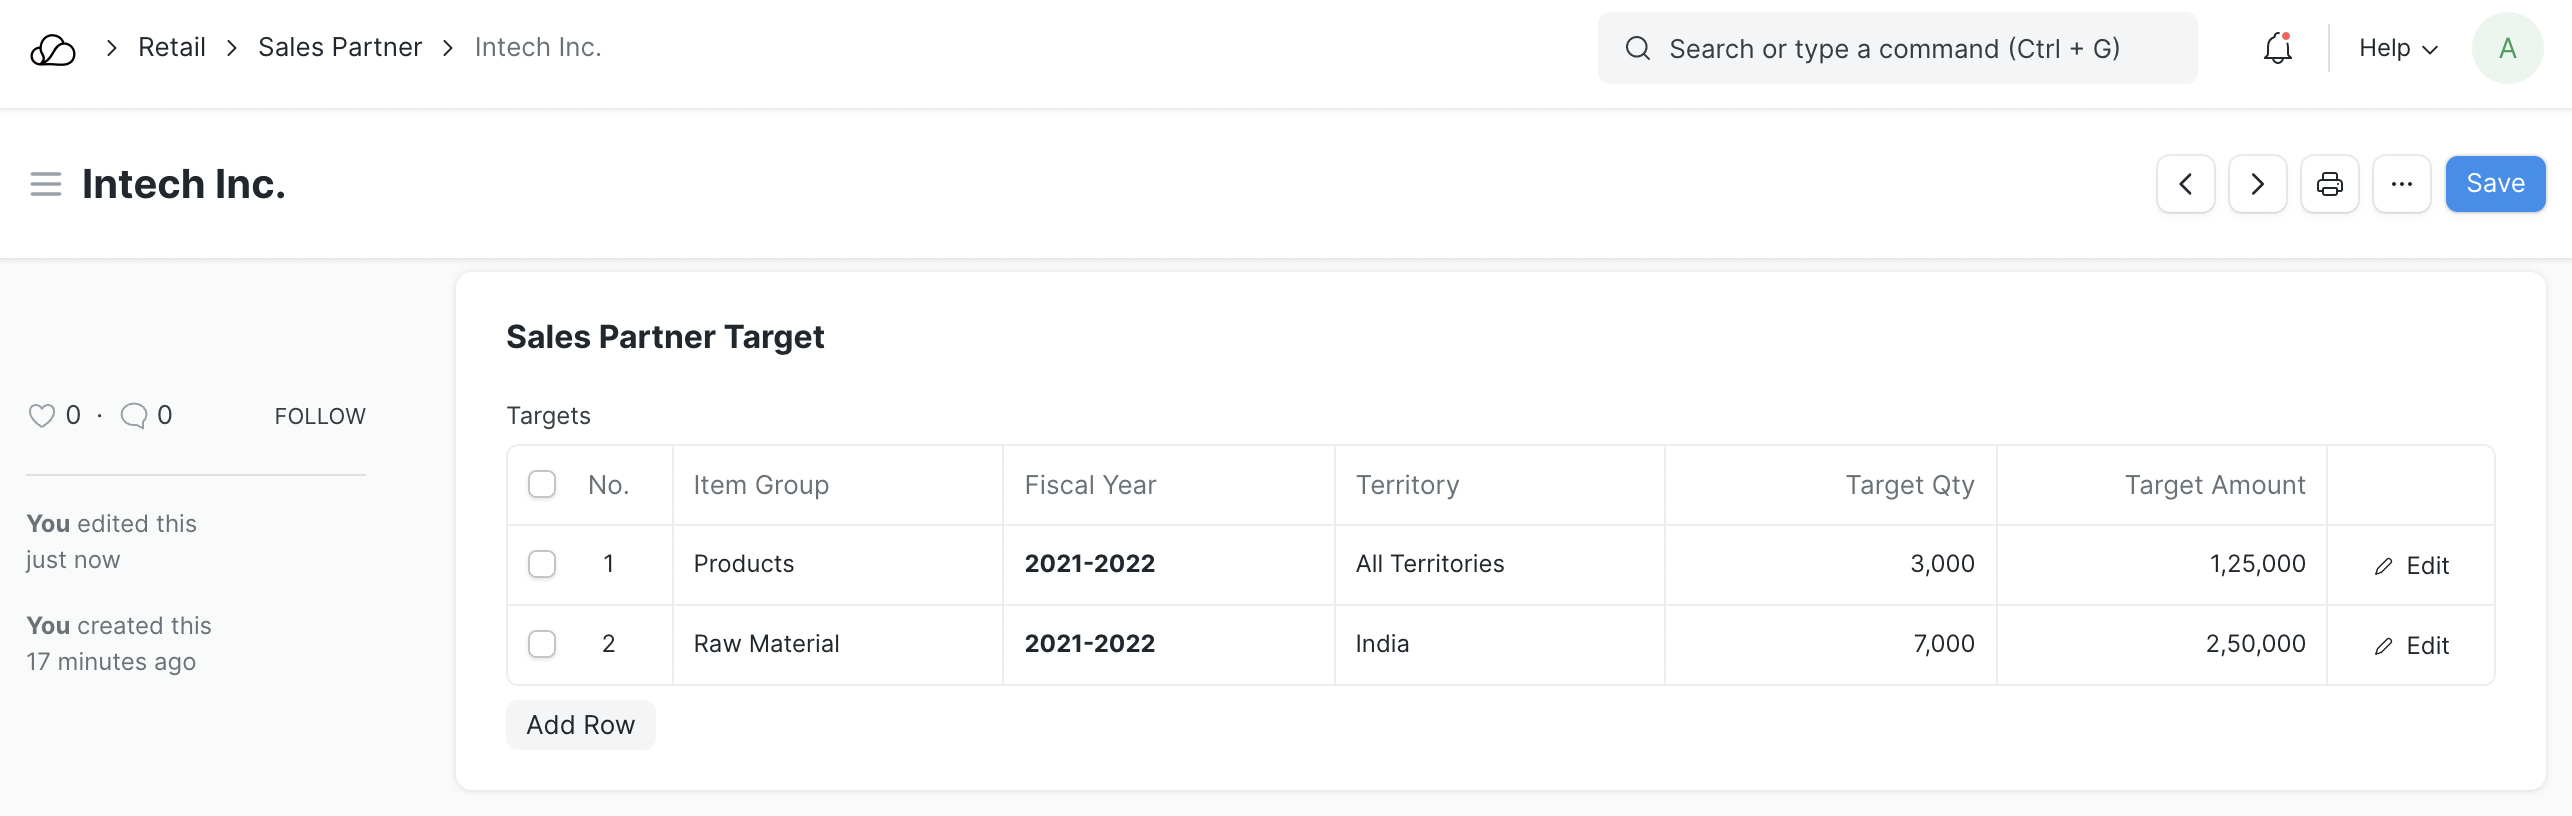Focus the search or command bar

click(1896, 48)
